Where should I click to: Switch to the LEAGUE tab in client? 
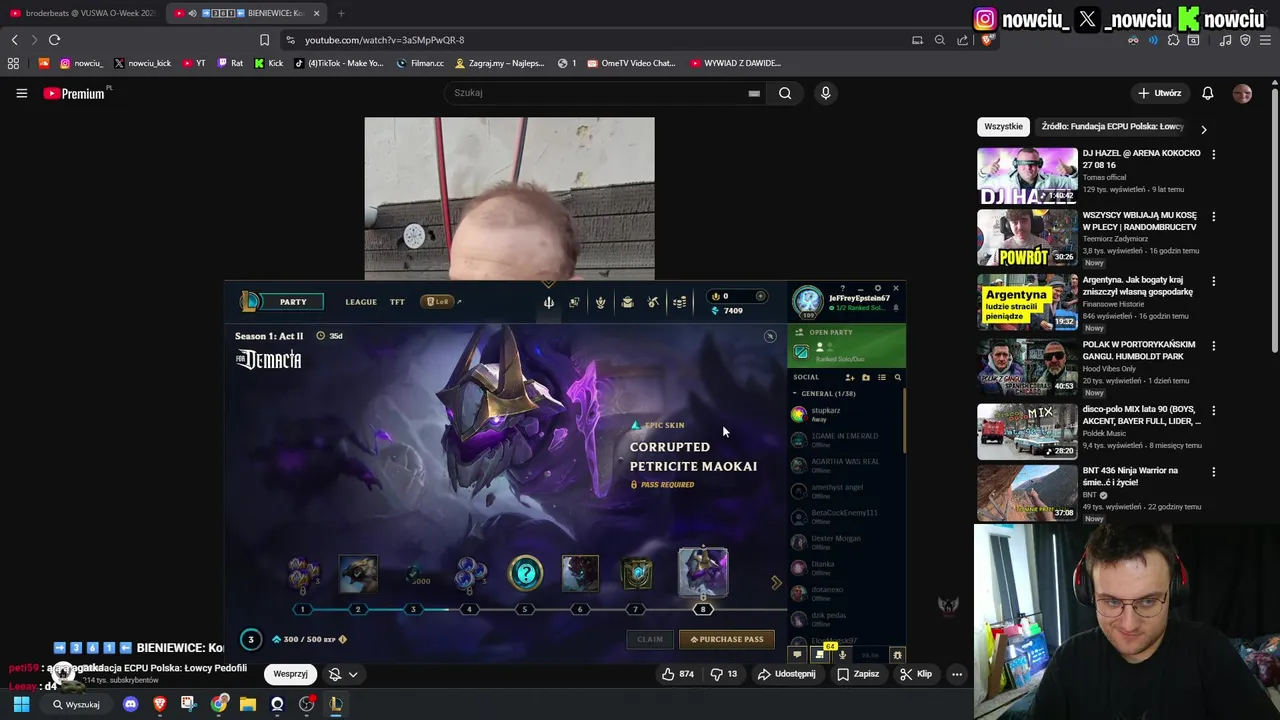(361, 302)
